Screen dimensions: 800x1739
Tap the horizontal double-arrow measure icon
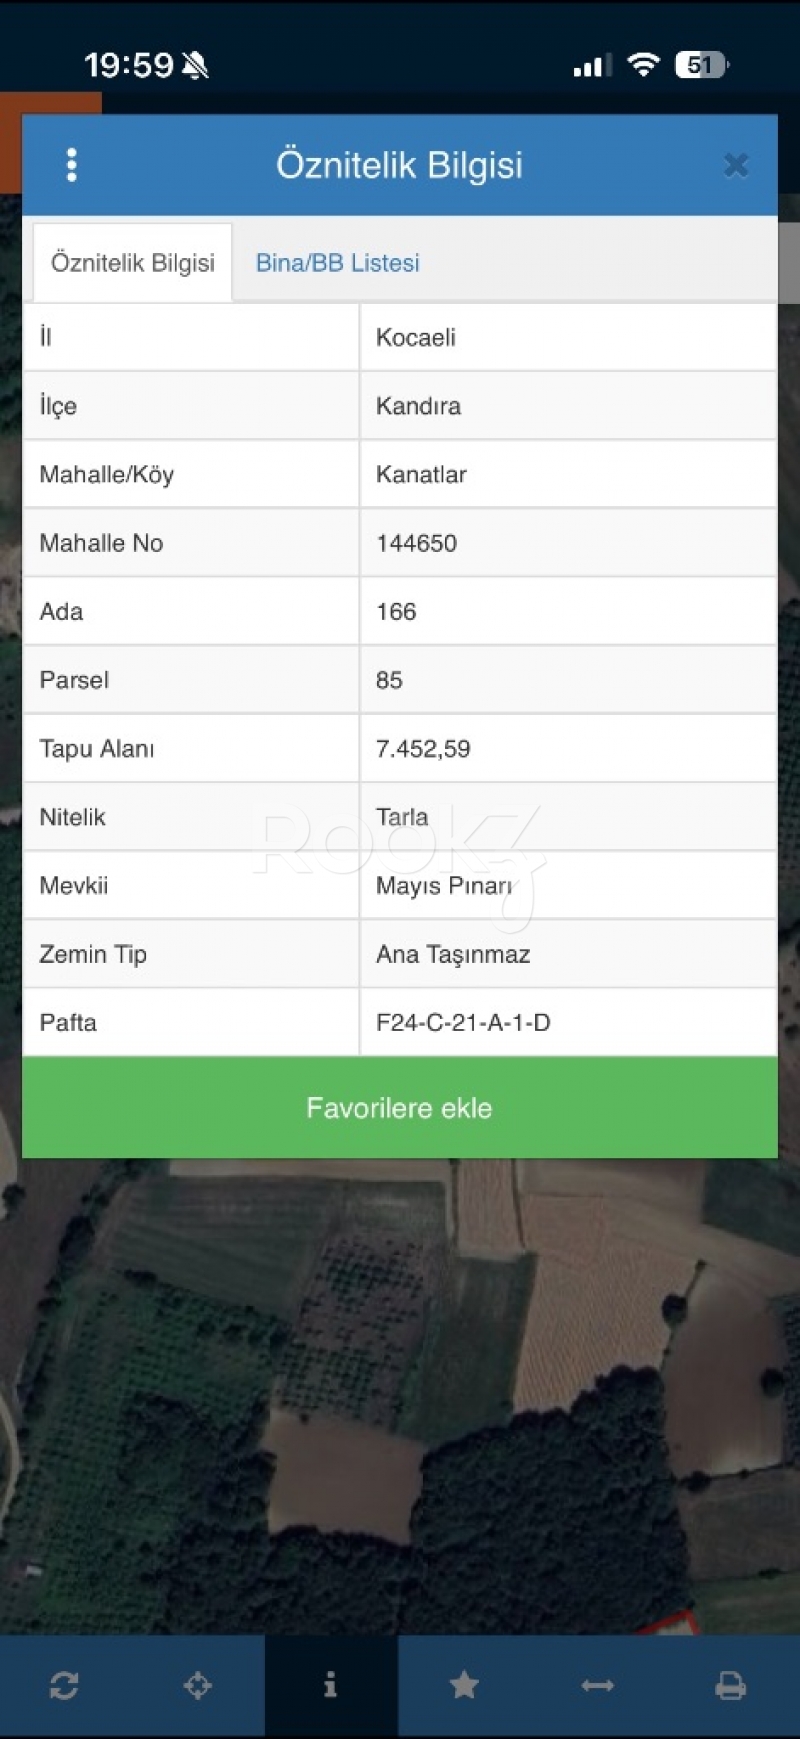pyautogui.click(x=597, y=1686)
